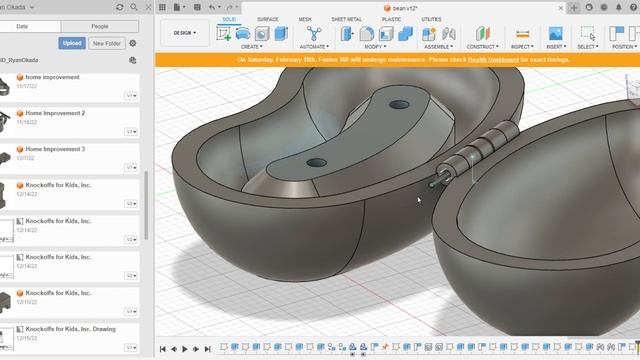
Task: Open the DESIGN workspace dropdown
Action: (x=185, y=33)
